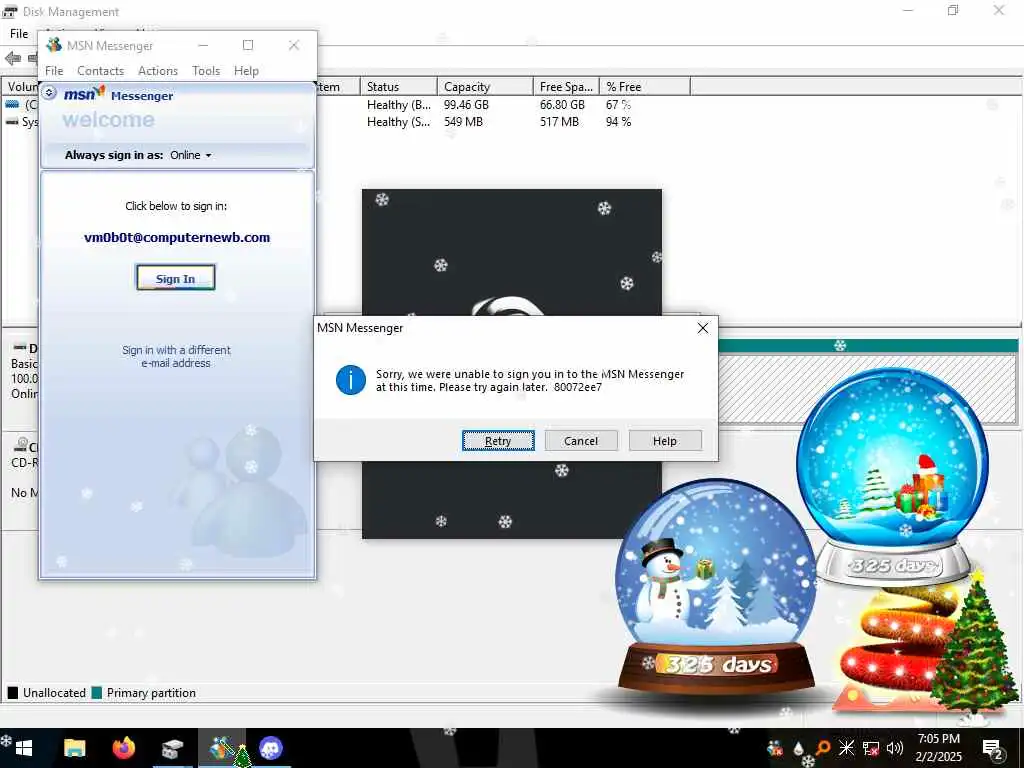This screenshot has width=1024, height=768.
Task: Open the MSN Messenger Contacts menu
Action: pos(100,71)
